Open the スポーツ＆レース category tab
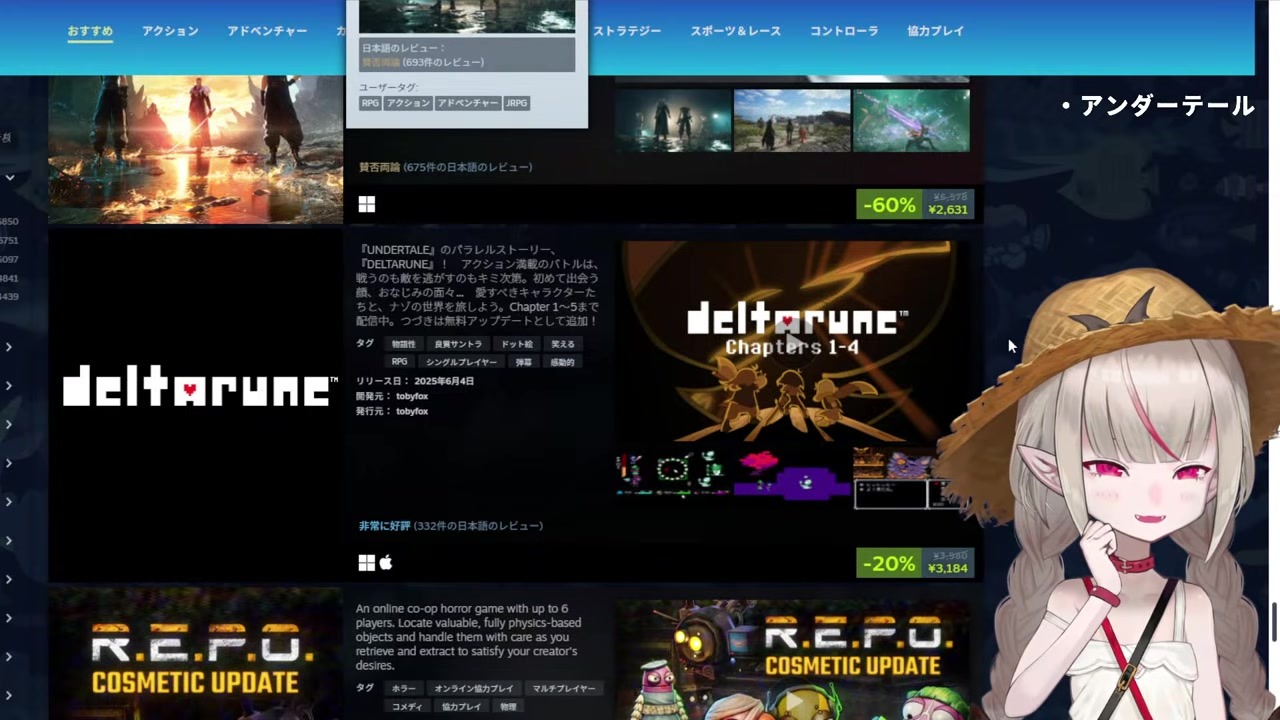 point(735,31)
